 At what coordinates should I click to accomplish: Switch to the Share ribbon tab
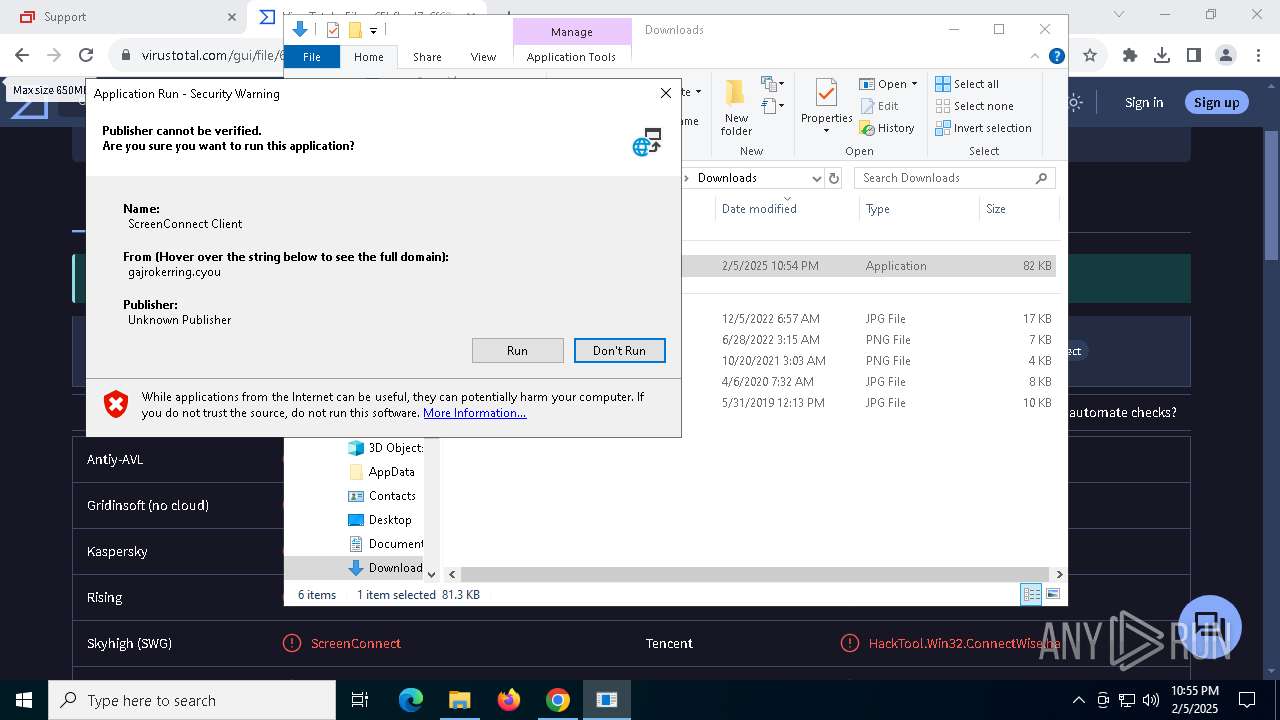pos(427,57)
